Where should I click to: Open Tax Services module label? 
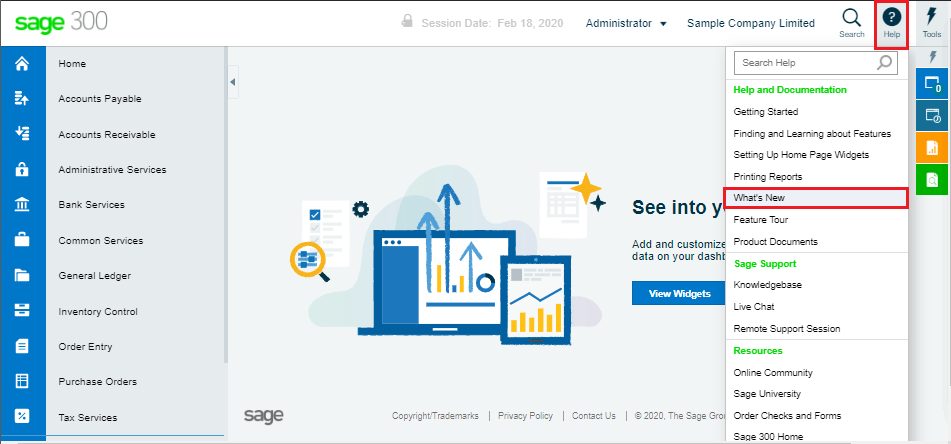(x=88, y=417)
